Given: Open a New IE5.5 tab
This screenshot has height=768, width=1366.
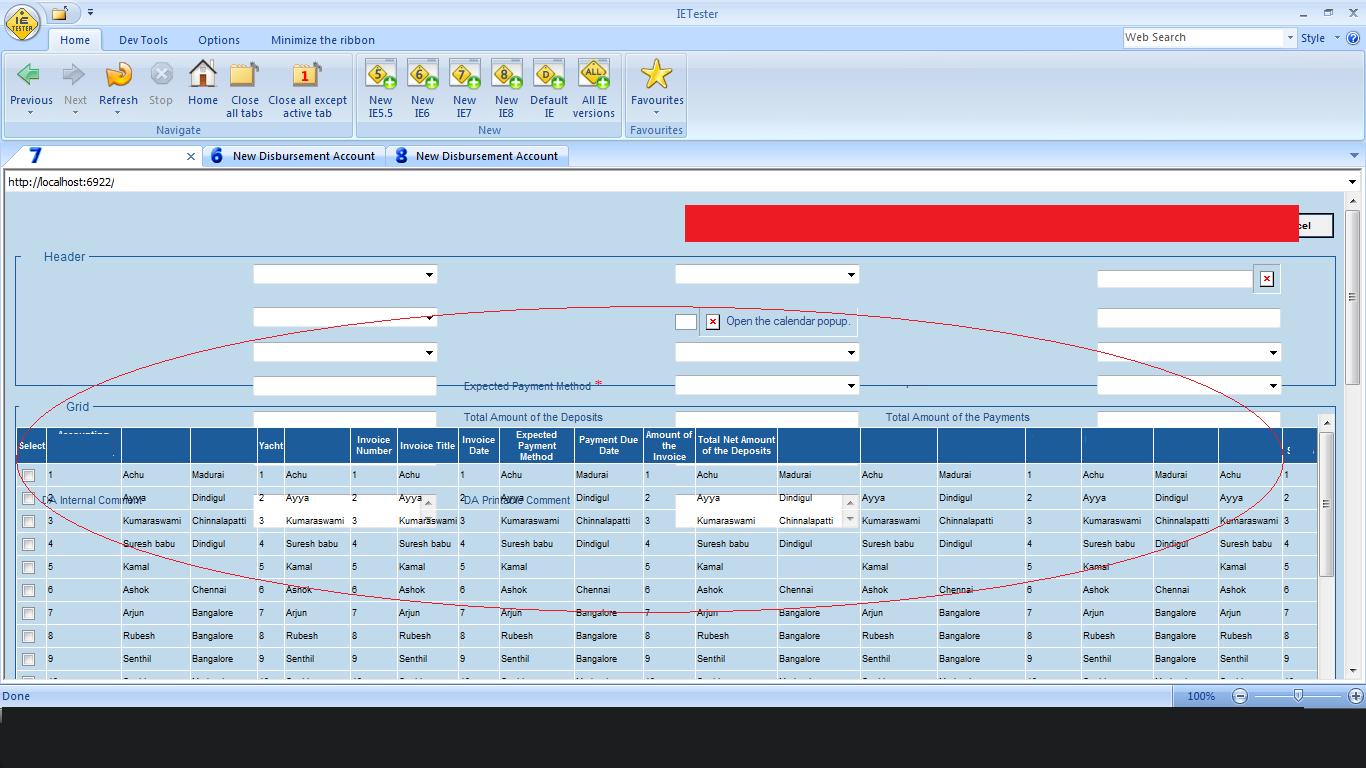Looking at the screenshot, I should 380,75.
